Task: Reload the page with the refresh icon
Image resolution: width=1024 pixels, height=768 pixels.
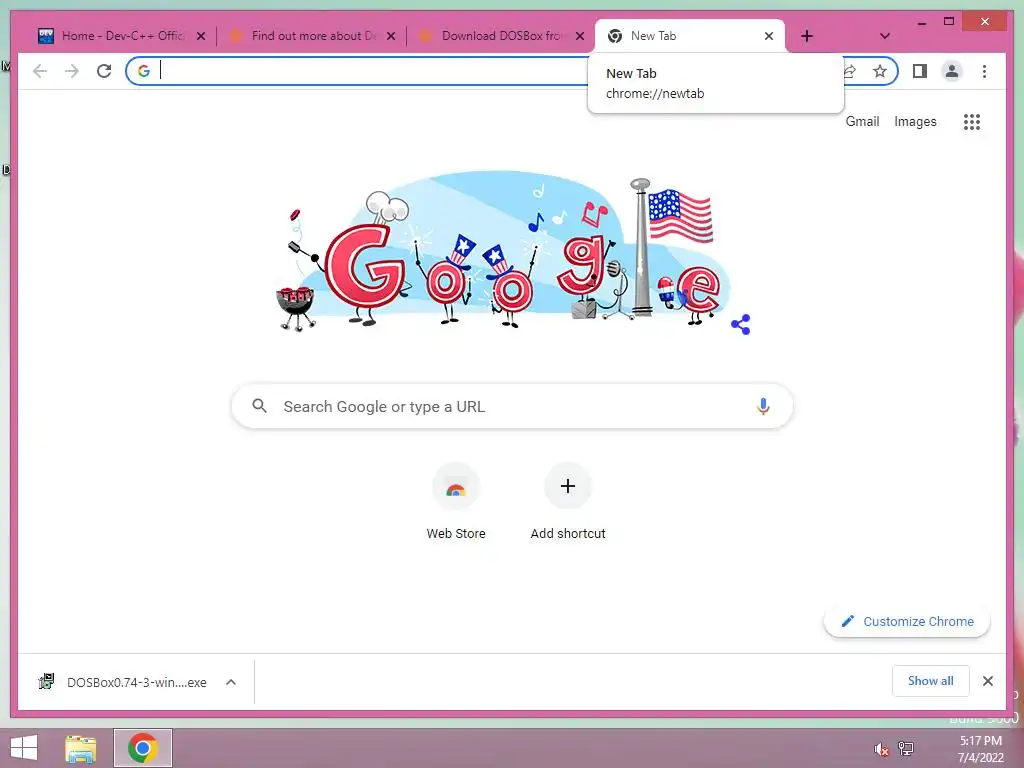Action: point(104,71)
